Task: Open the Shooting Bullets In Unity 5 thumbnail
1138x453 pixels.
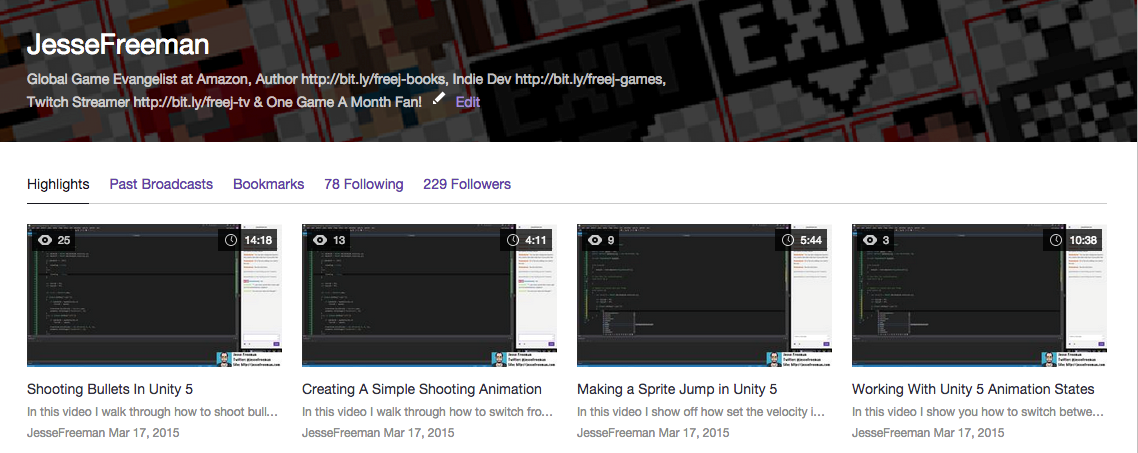Action: 155,295
